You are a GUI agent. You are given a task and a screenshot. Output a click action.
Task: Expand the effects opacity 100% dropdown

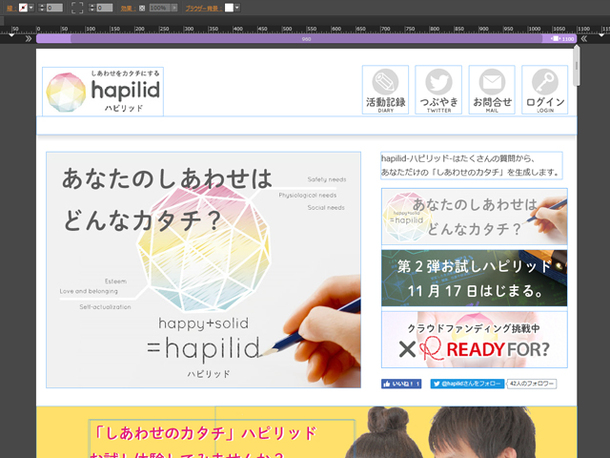pos(177,8)
